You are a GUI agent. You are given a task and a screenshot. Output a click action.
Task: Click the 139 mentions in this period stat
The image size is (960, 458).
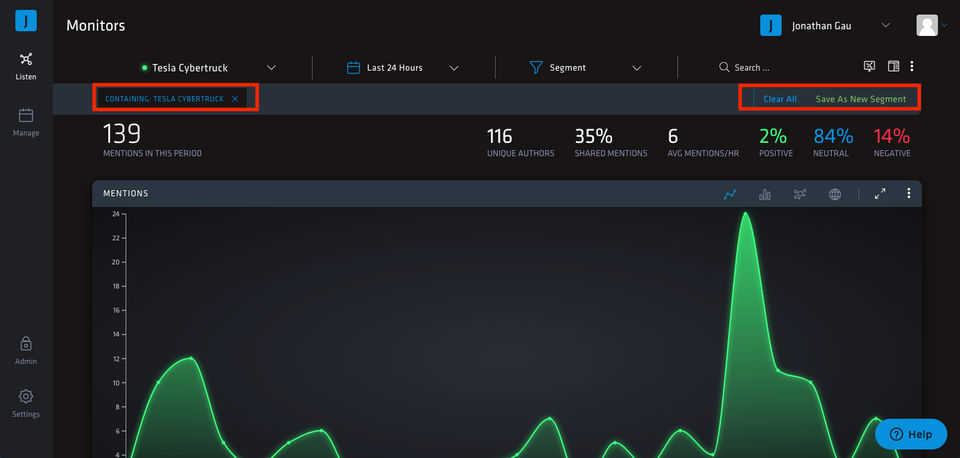pyautogui.click(x=152, y=140)
